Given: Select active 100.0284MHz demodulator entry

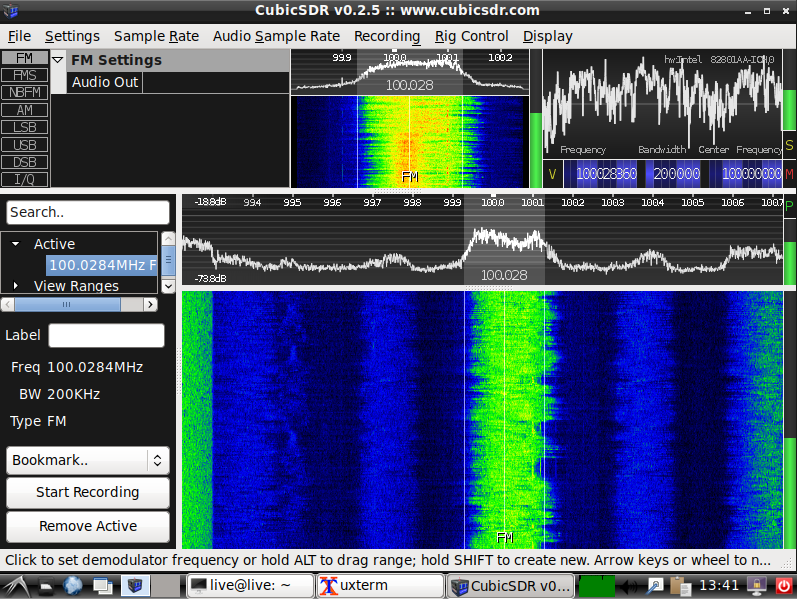Looking at the screenshot, I should pyautogui.click(x=102, y=265).
